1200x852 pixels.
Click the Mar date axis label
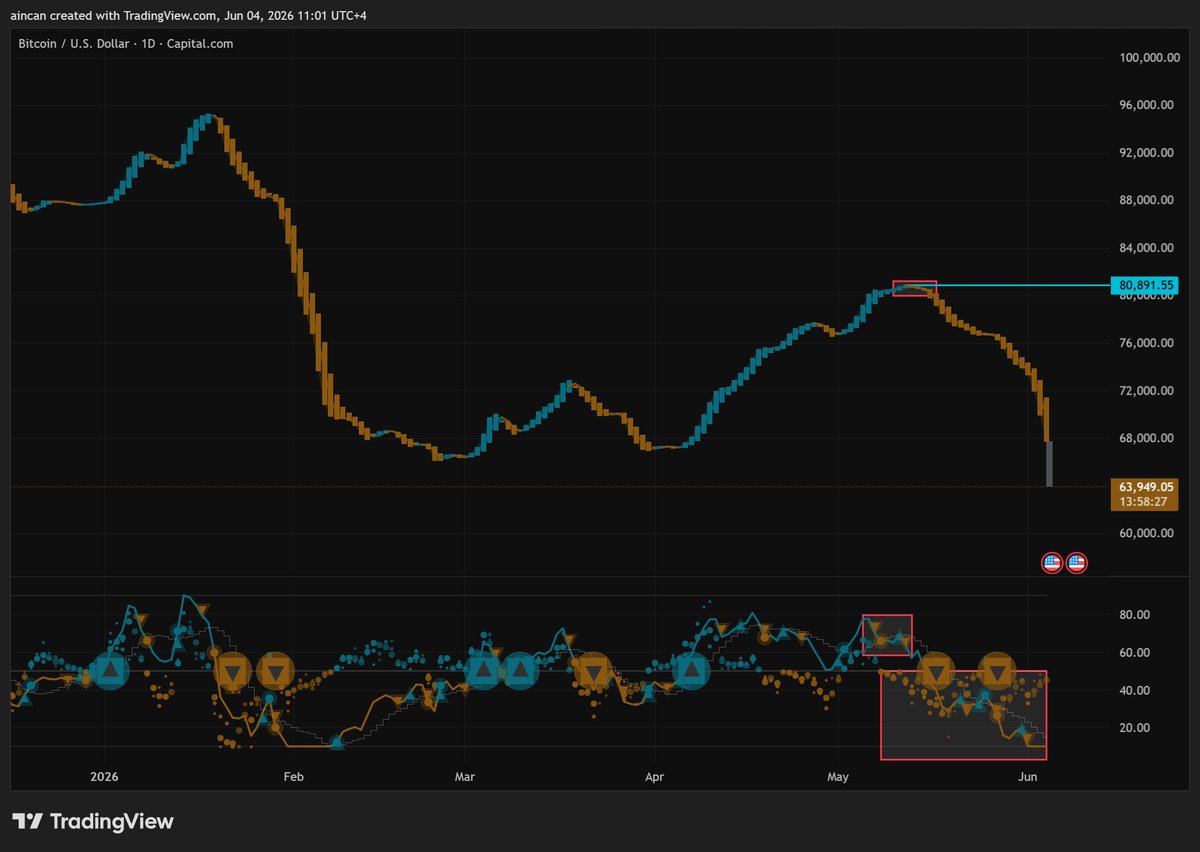point(463,776)
